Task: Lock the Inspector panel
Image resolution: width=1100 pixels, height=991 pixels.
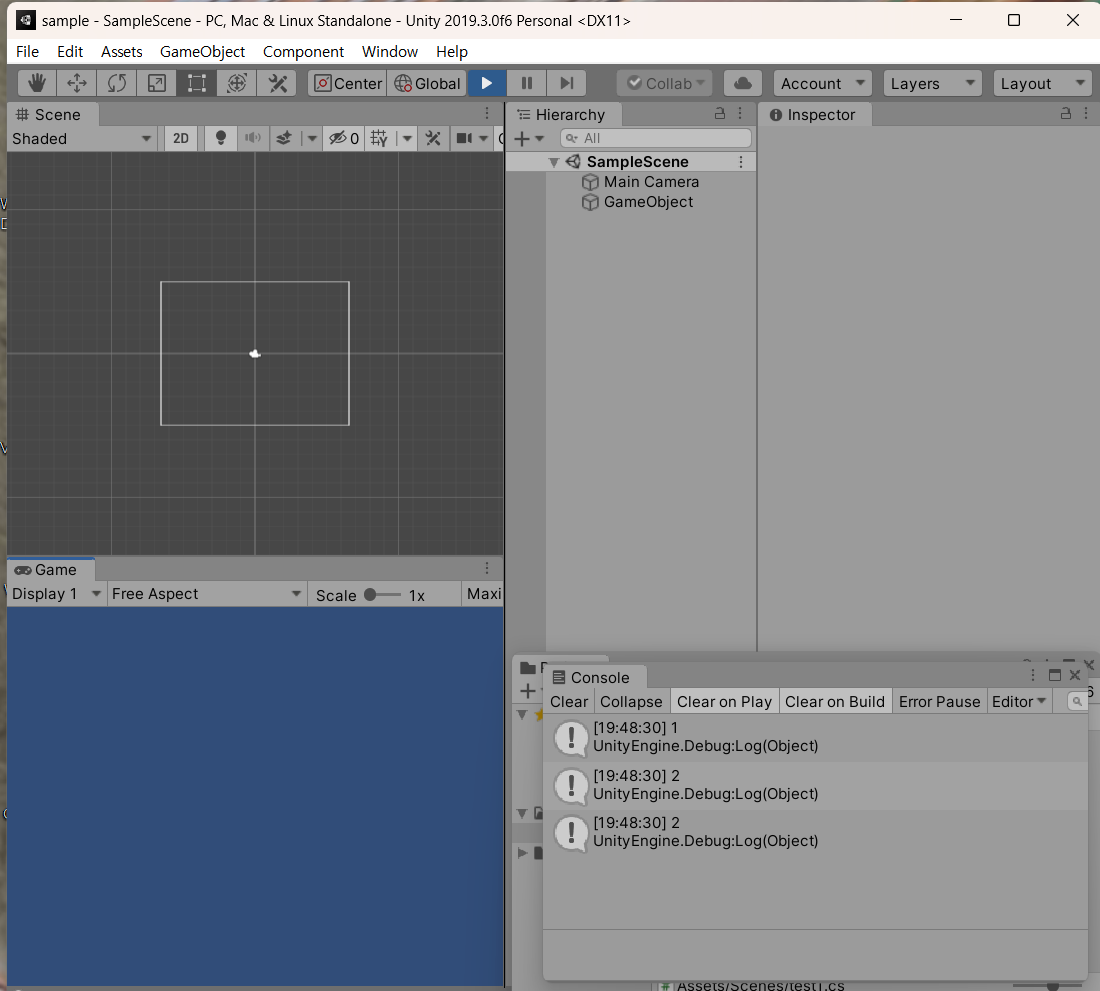Action: click(x=1066, y=114)
